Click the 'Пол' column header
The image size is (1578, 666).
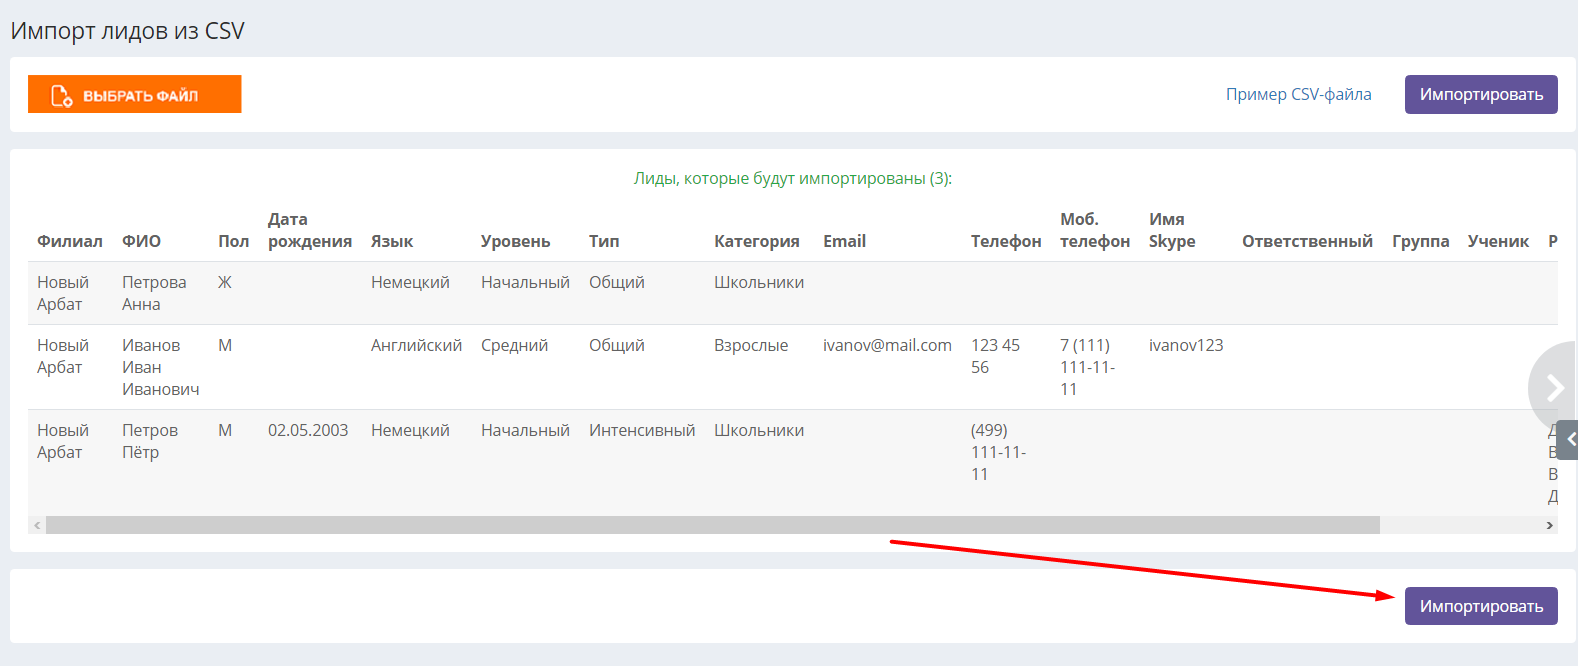[233, 241]
